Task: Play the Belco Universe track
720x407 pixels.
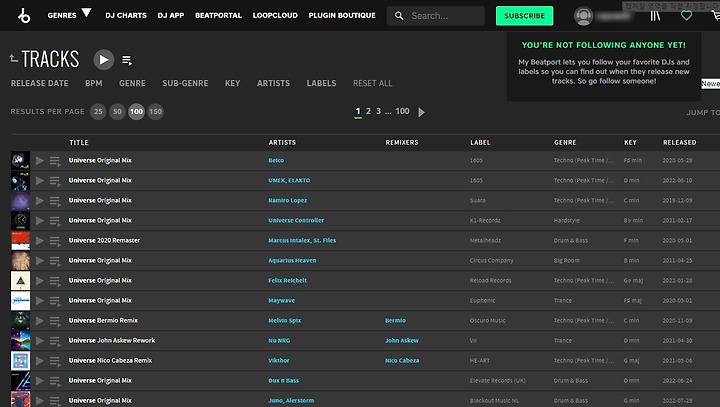Action: tap(39, 161)
